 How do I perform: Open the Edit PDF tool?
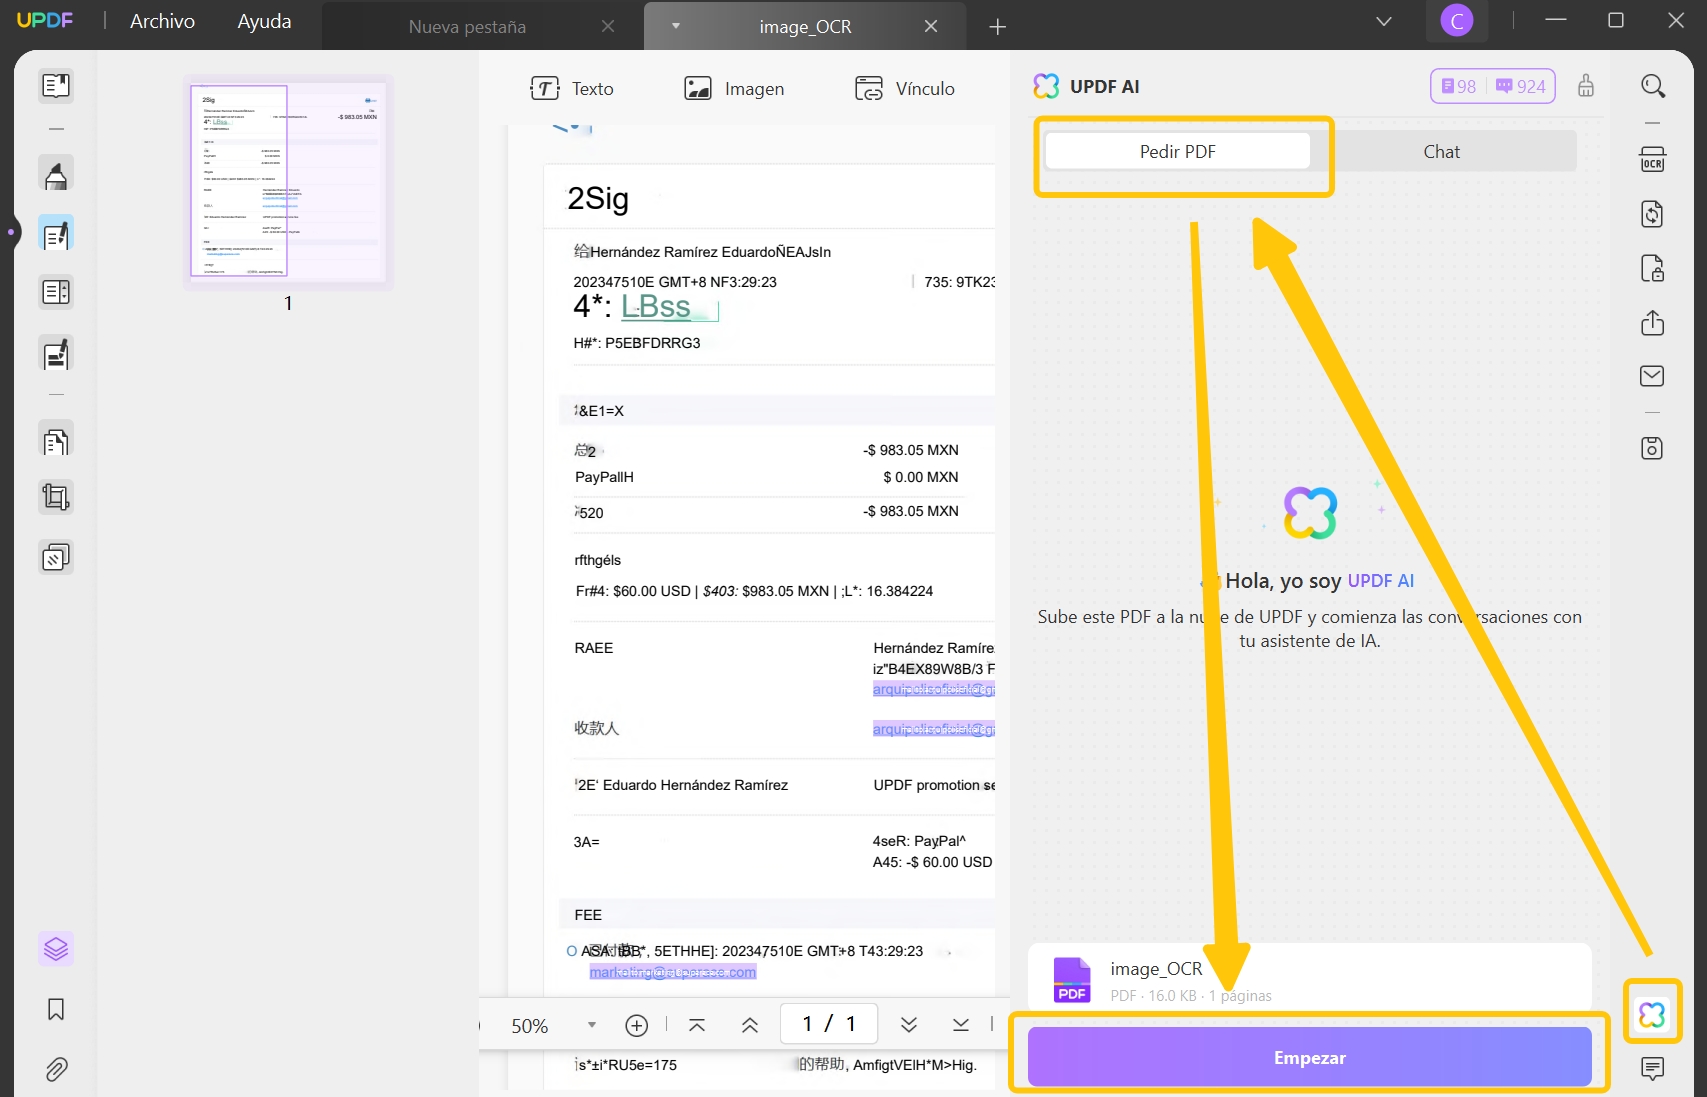tap(56, 232)
